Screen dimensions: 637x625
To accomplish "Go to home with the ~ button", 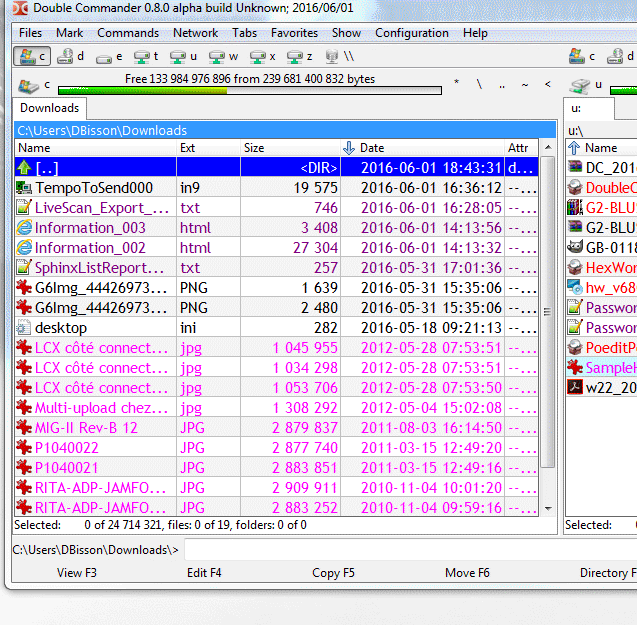I will (x=525, y=84).
